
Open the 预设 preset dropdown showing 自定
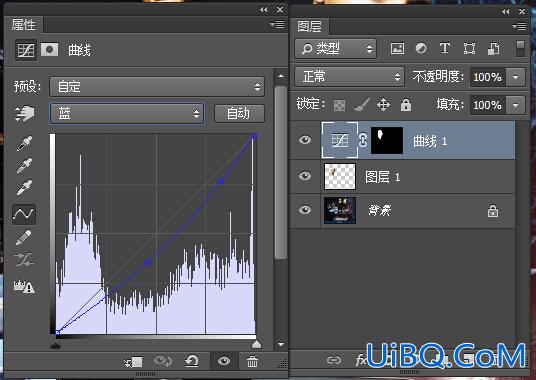[x=157, y=86]
